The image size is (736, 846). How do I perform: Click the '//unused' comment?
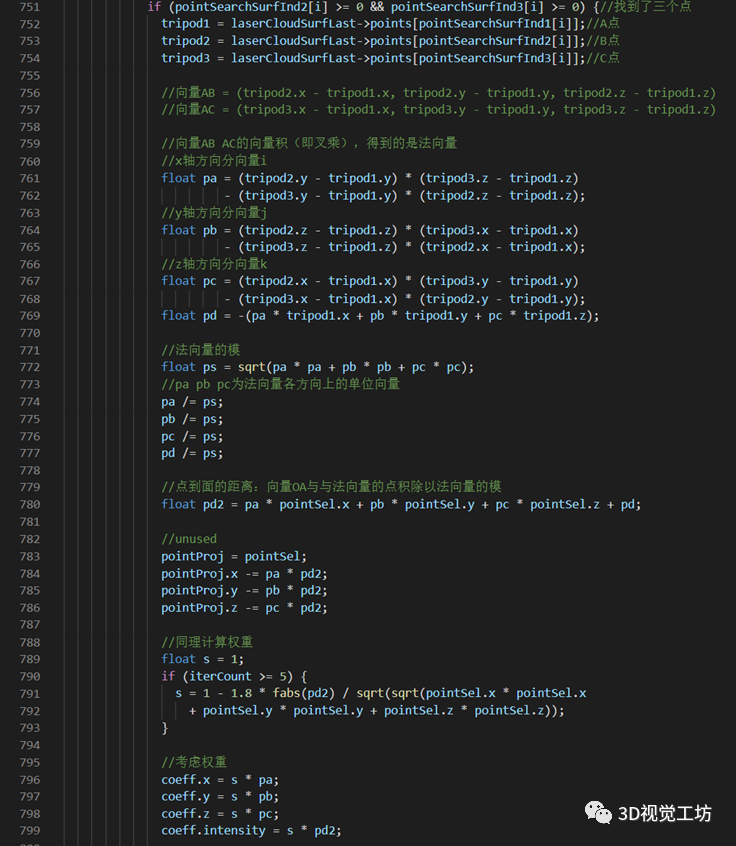pos(189,539)
